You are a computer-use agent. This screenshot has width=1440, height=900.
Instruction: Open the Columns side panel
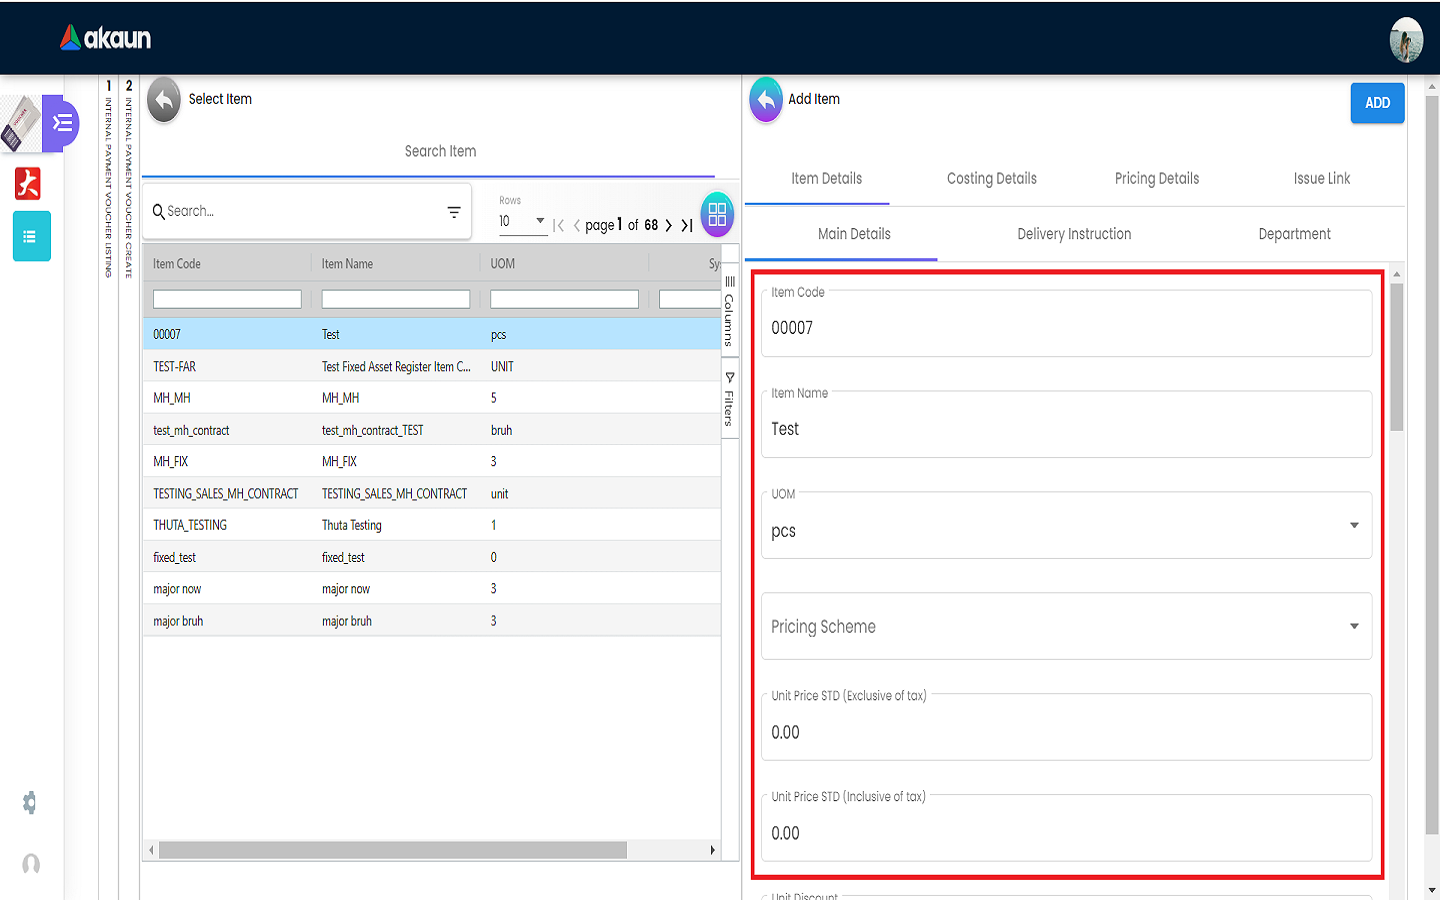(729, 310)
